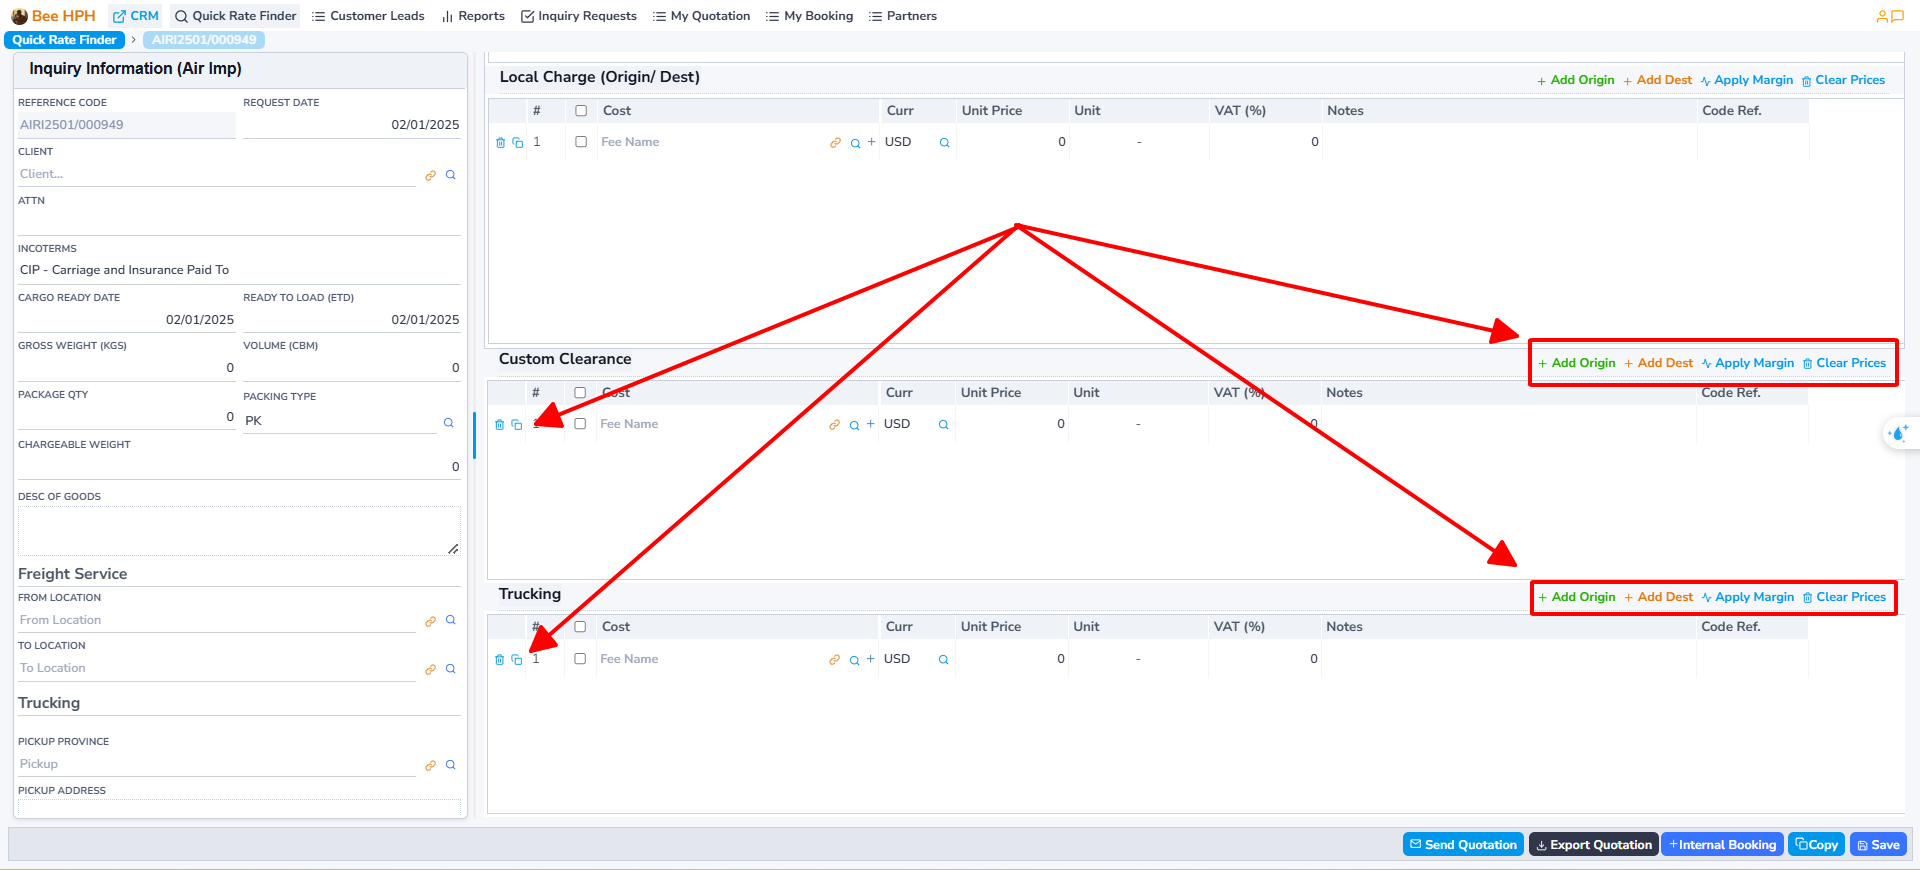Click the Desc of Goods text area

pos(238,531)
